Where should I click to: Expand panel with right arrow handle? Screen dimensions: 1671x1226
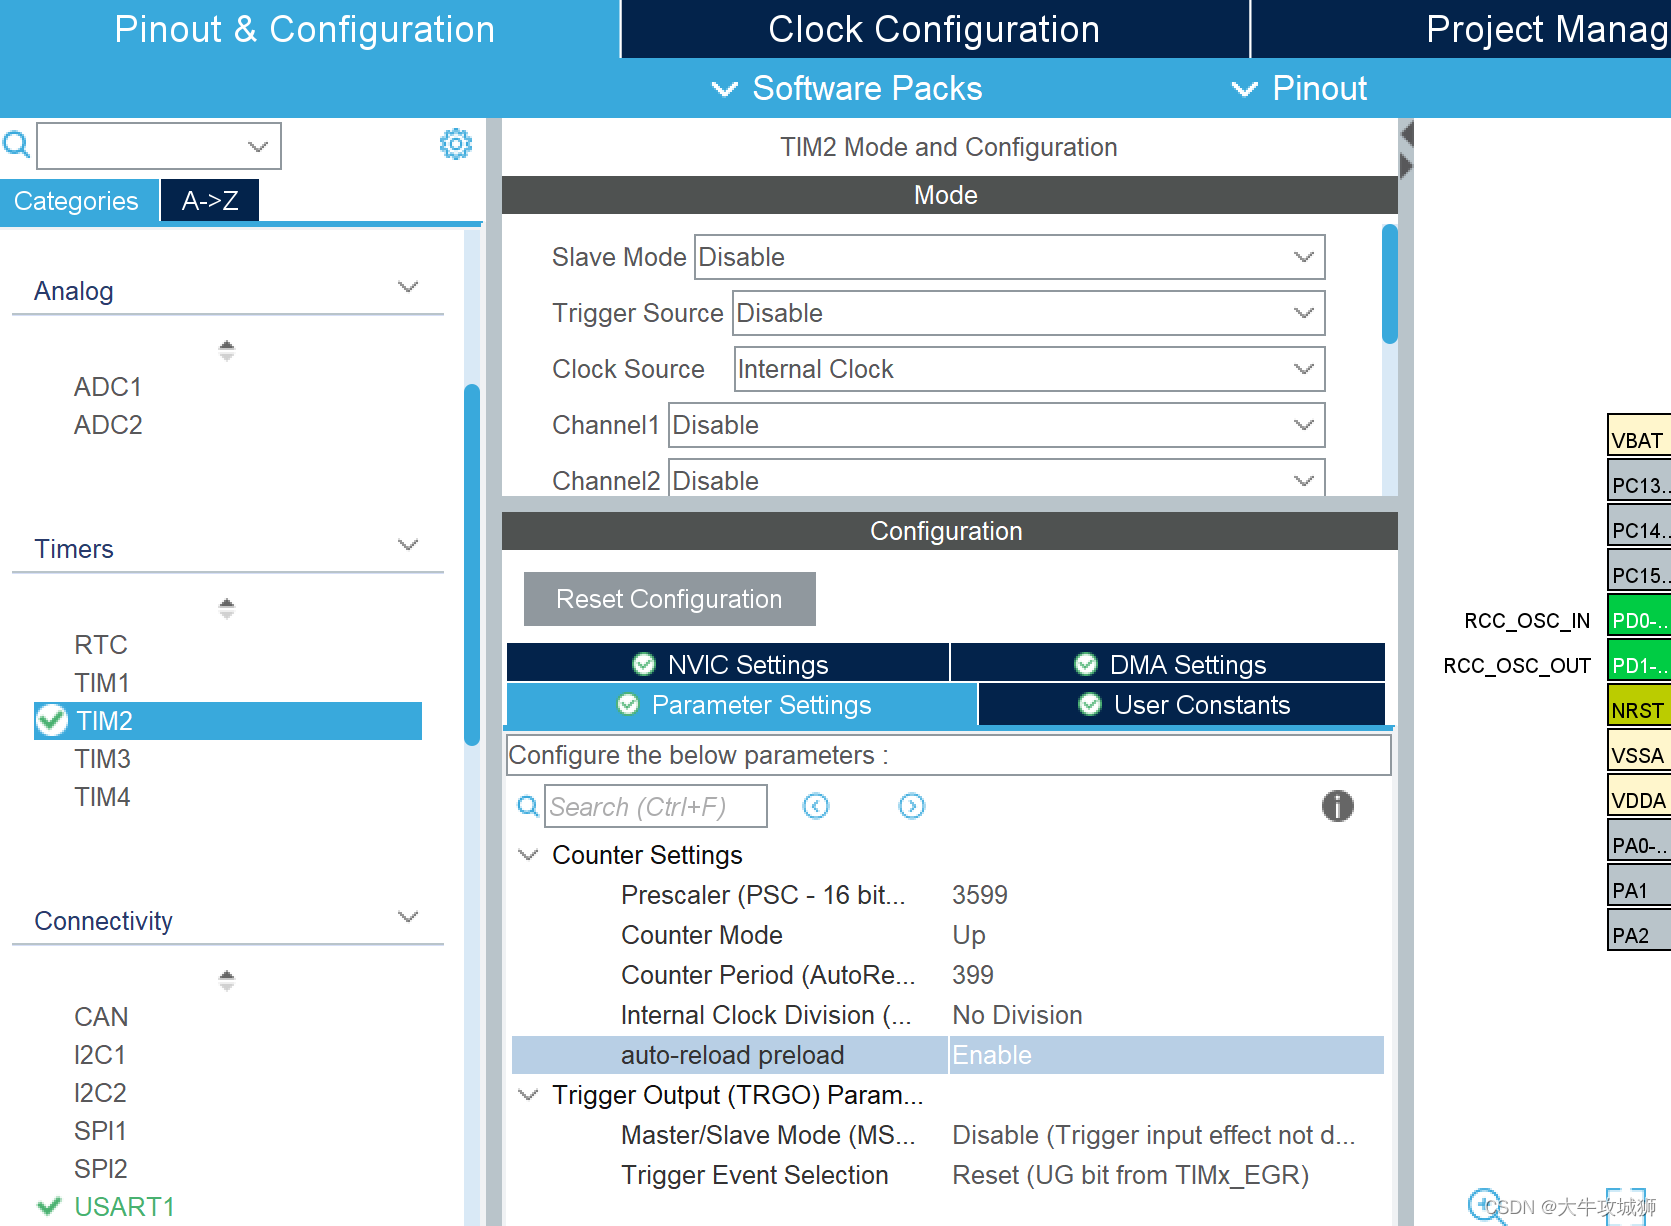coord(1407,166)
